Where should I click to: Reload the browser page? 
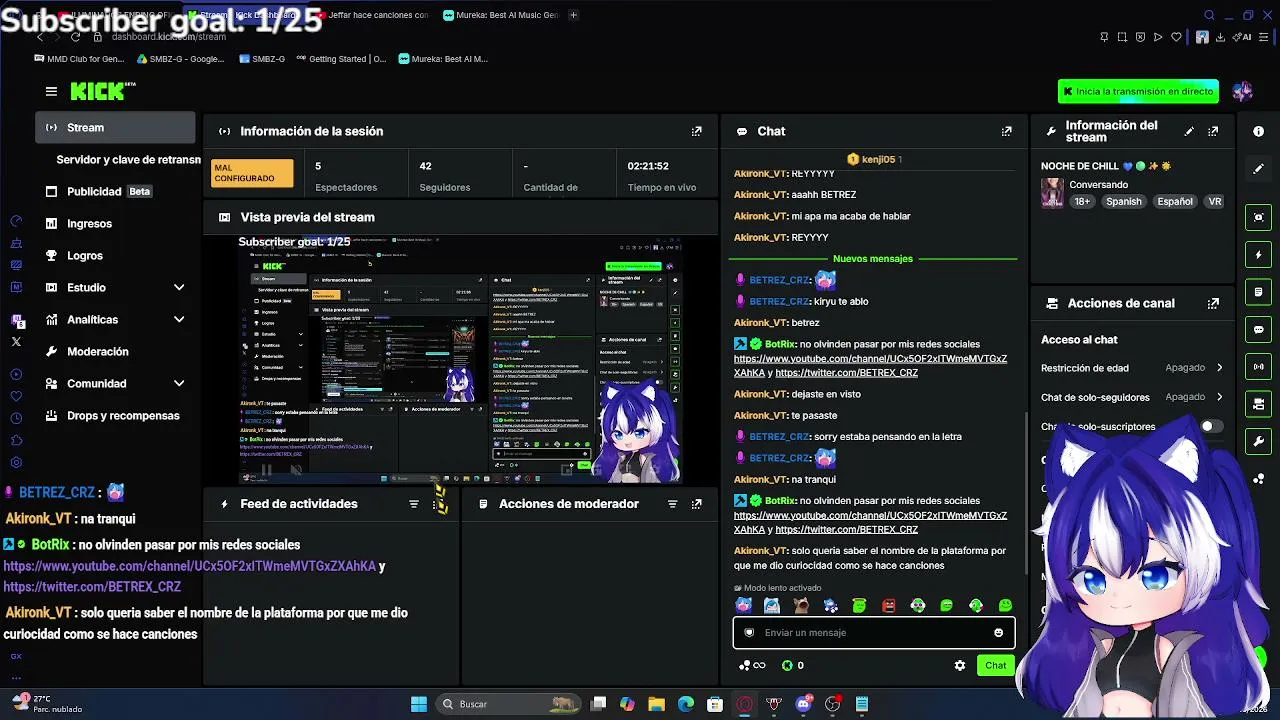click(x=75, y=37)
